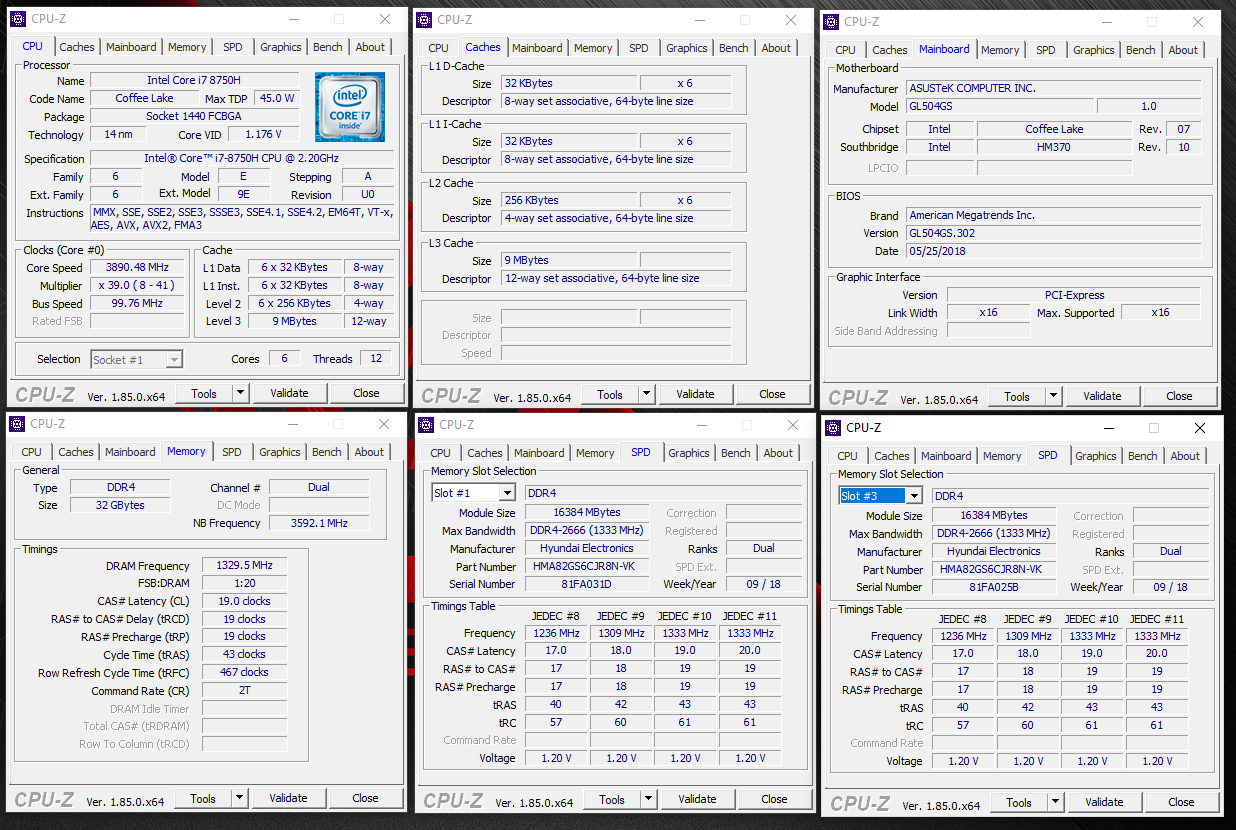Click the CPU-Z title icon in the Slot #3 SPD window
Image resolution: width=1236 pixels, height=830 pixels.
832,428
